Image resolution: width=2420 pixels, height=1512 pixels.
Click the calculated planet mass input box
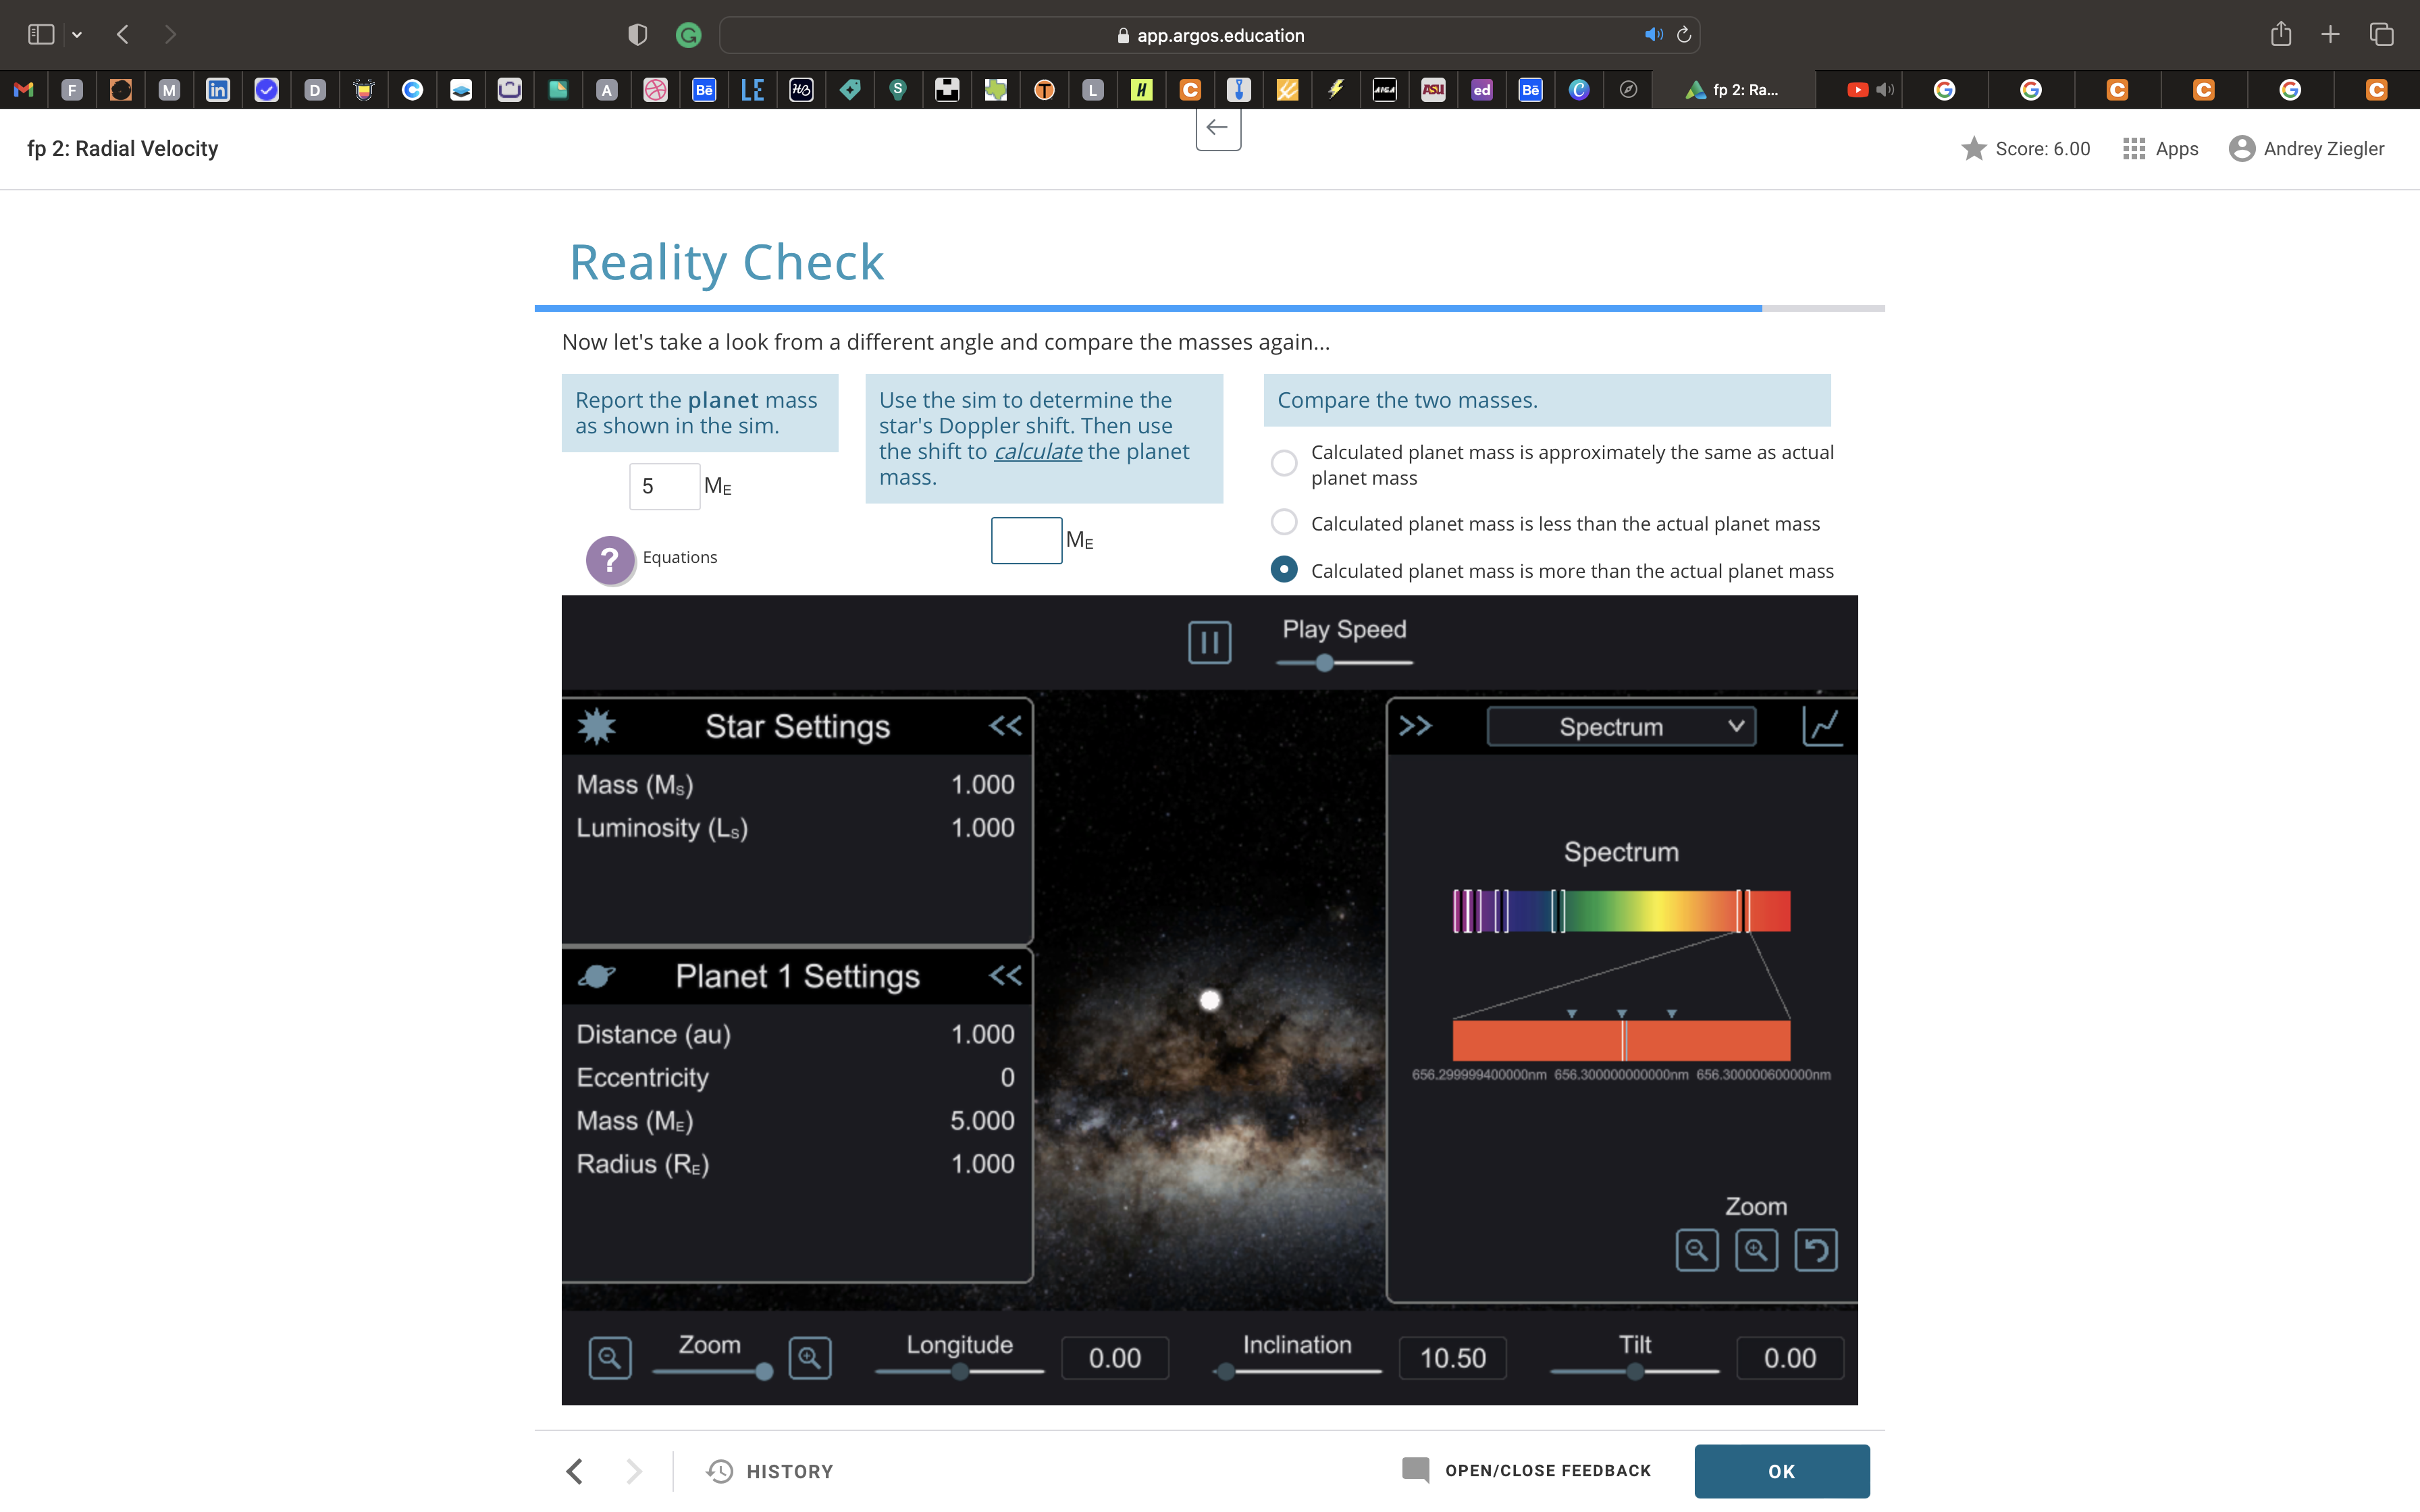(x=1026, y=541)
